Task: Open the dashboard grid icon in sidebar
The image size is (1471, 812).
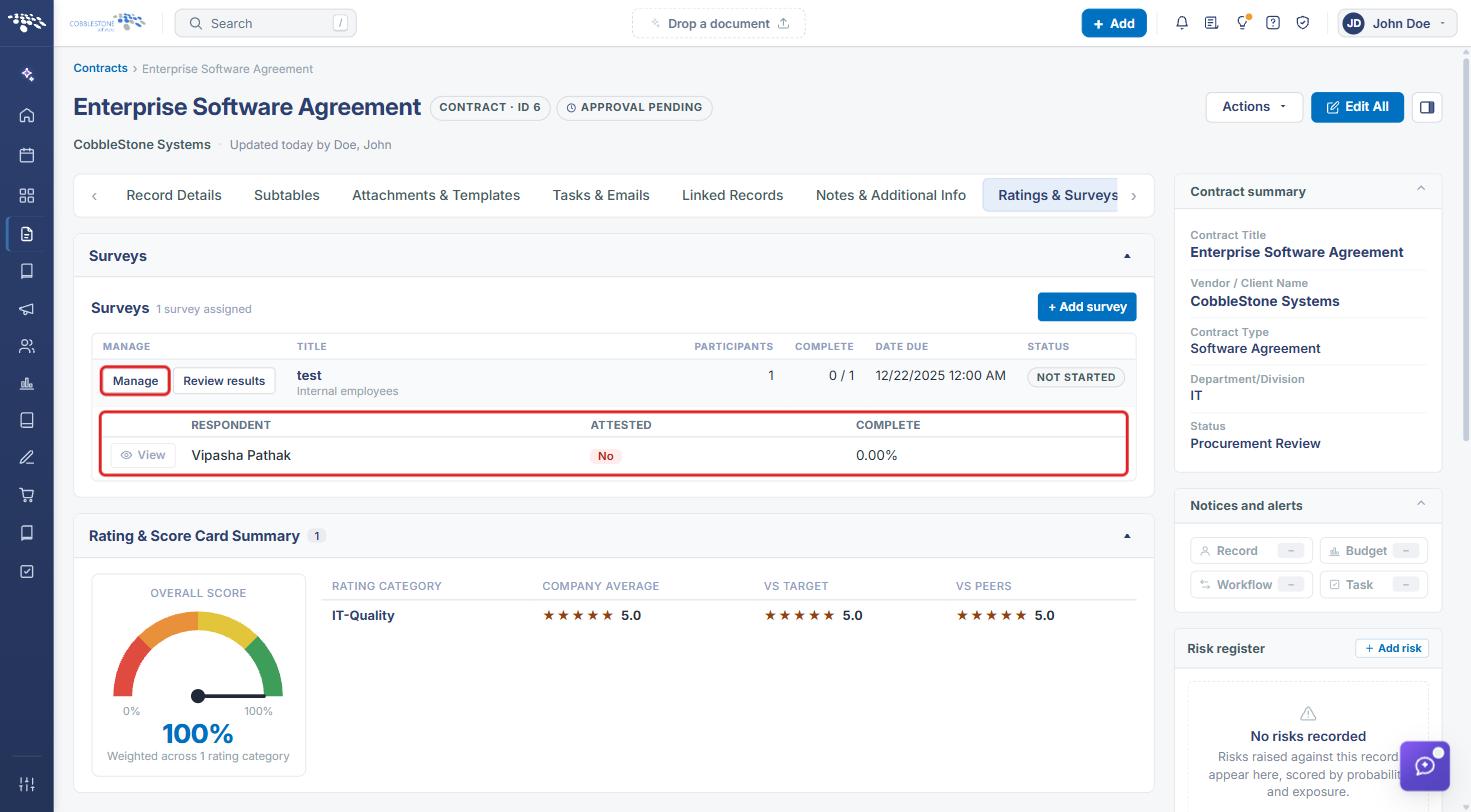Action: point(27,195)
